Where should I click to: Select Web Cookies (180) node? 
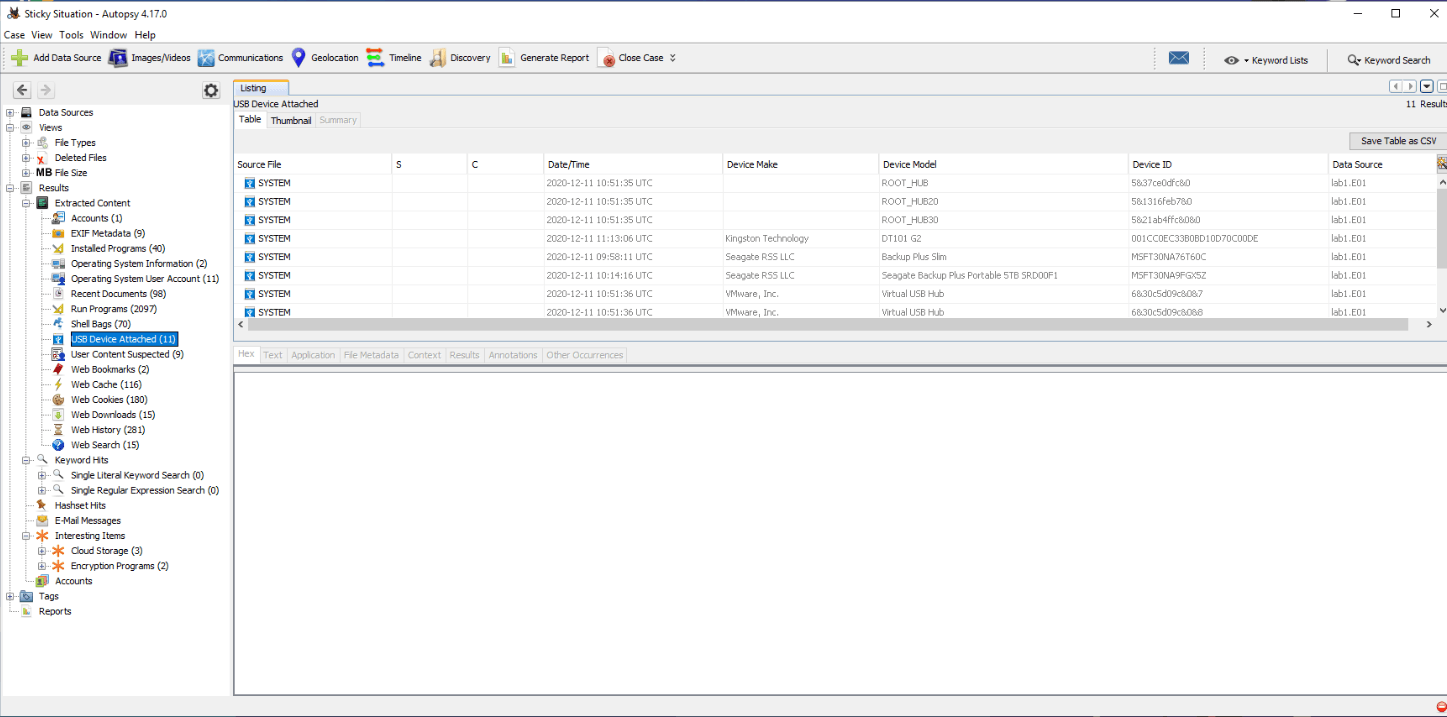[x=109, y=400]
